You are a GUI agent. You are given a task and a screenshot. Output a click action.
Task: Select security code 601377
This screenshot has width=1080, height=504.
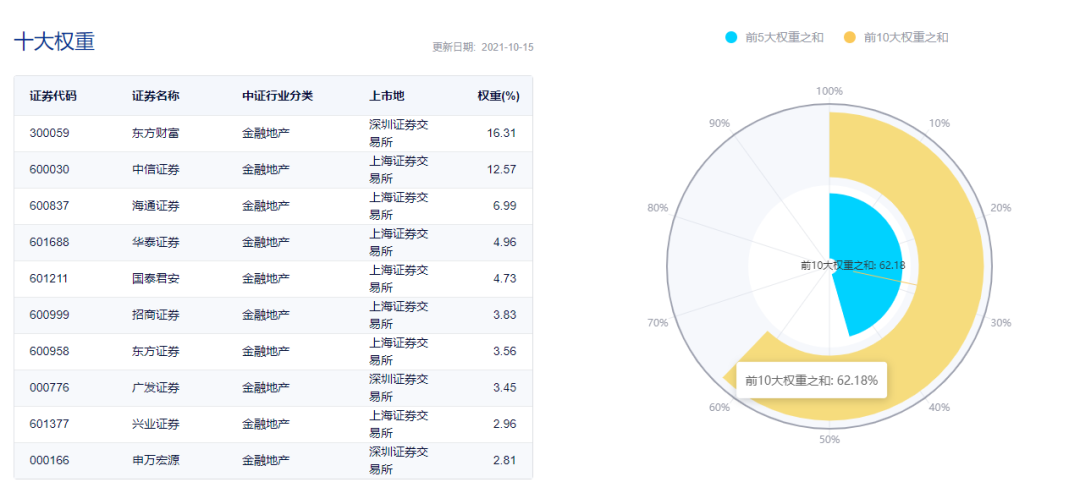(x=50, y=424)
